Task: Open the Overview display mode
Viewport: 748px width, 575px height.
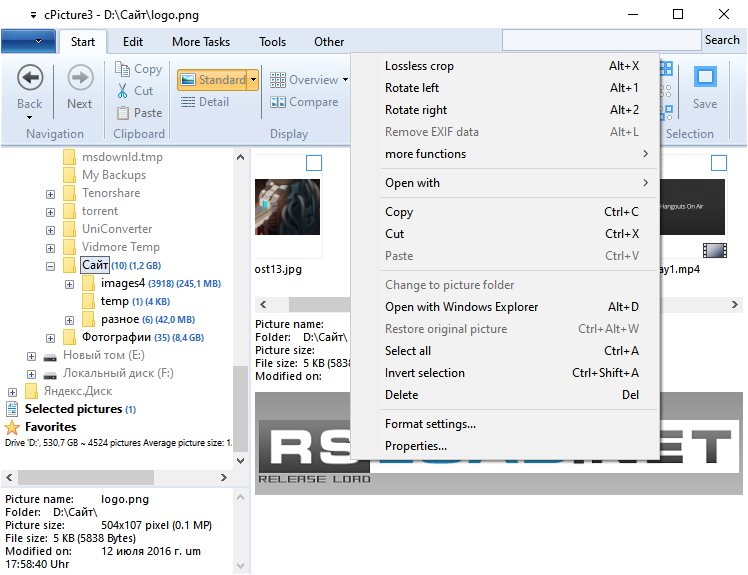Action: (x=304, y=80)
